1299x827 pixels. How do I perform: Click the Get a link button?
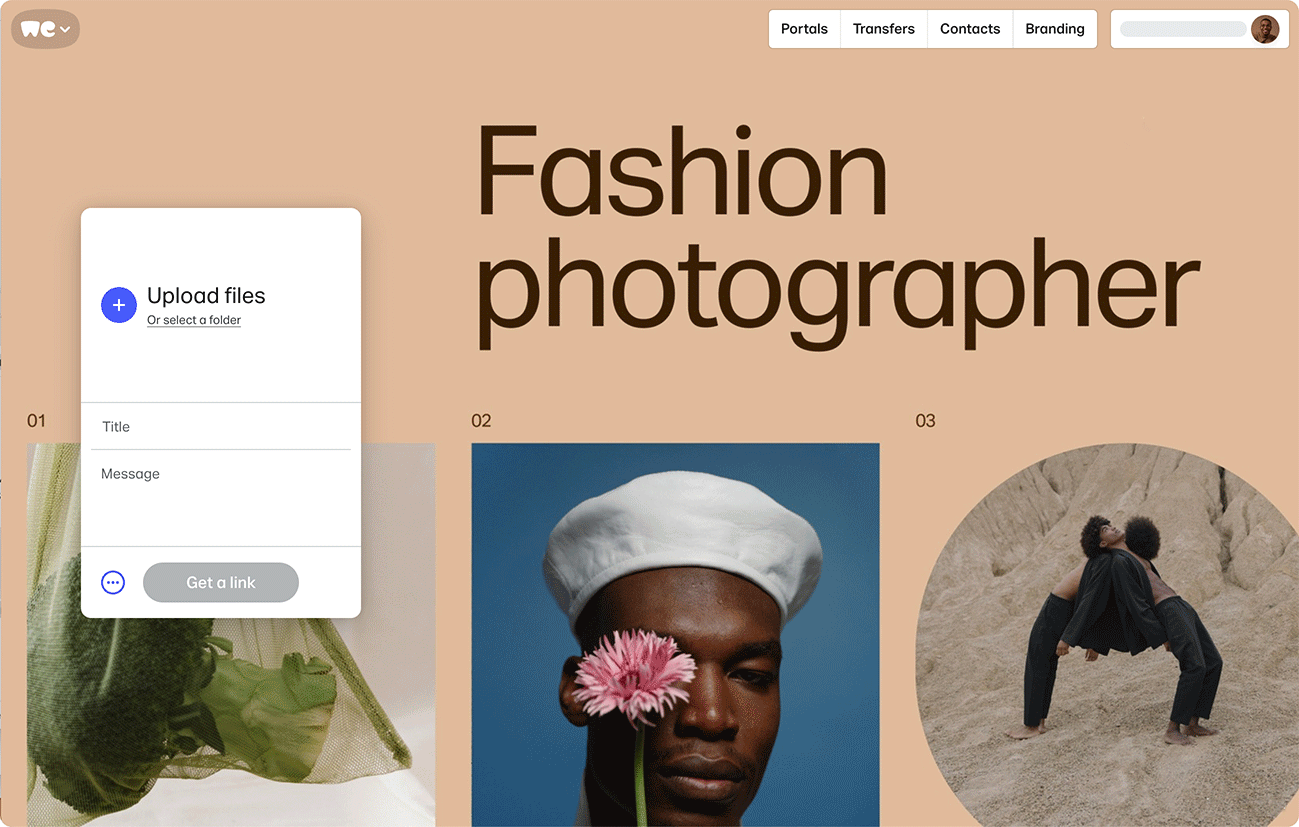tap(220, 581)
